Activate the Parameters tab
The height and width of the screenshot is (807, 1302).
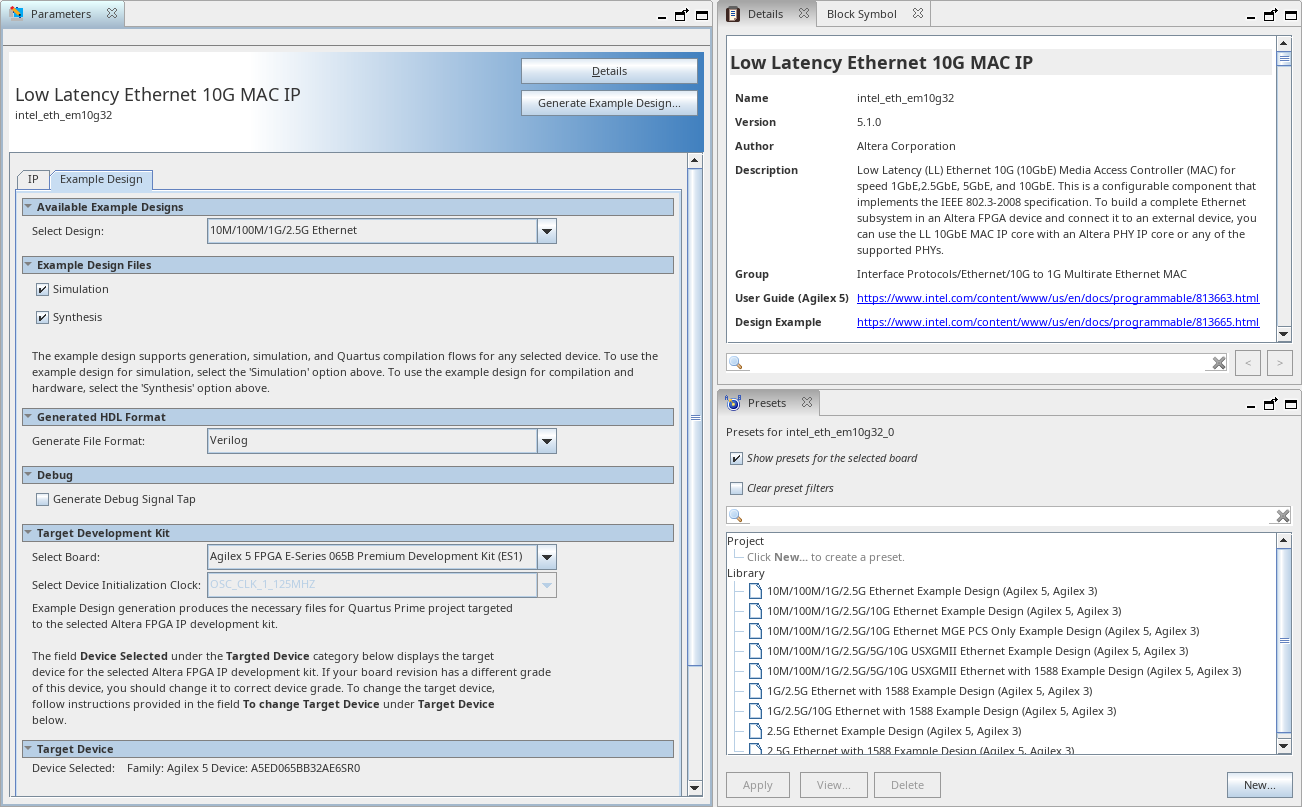[61, 14]
